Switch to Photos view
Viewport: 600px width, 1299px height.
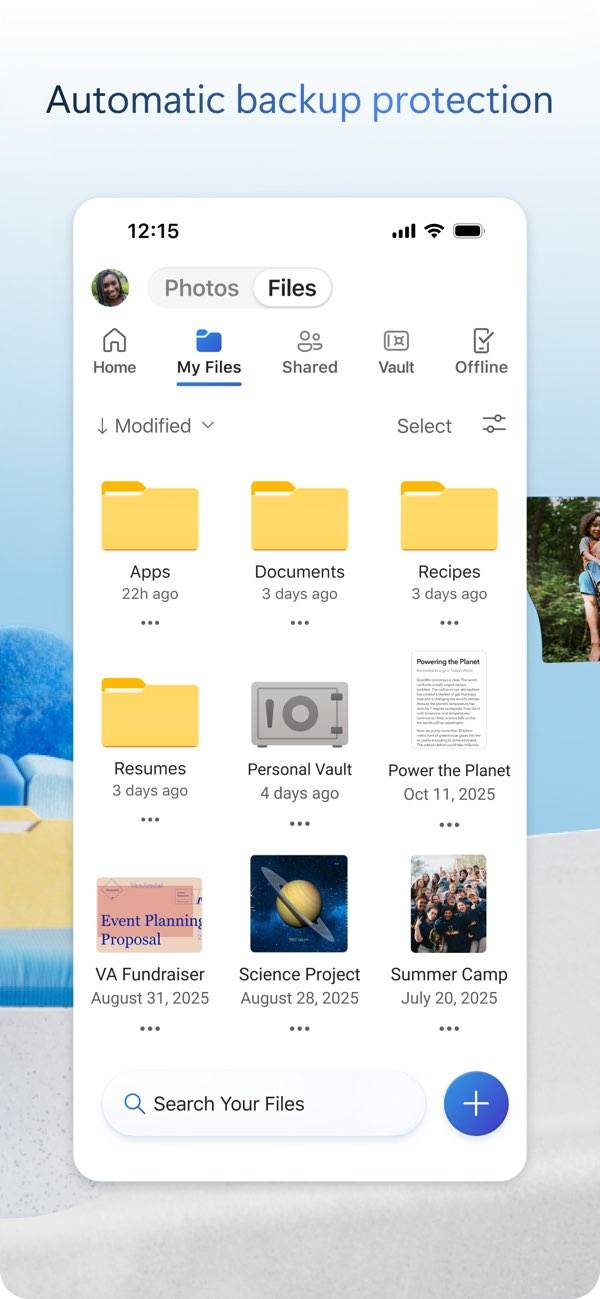[201, 288]
